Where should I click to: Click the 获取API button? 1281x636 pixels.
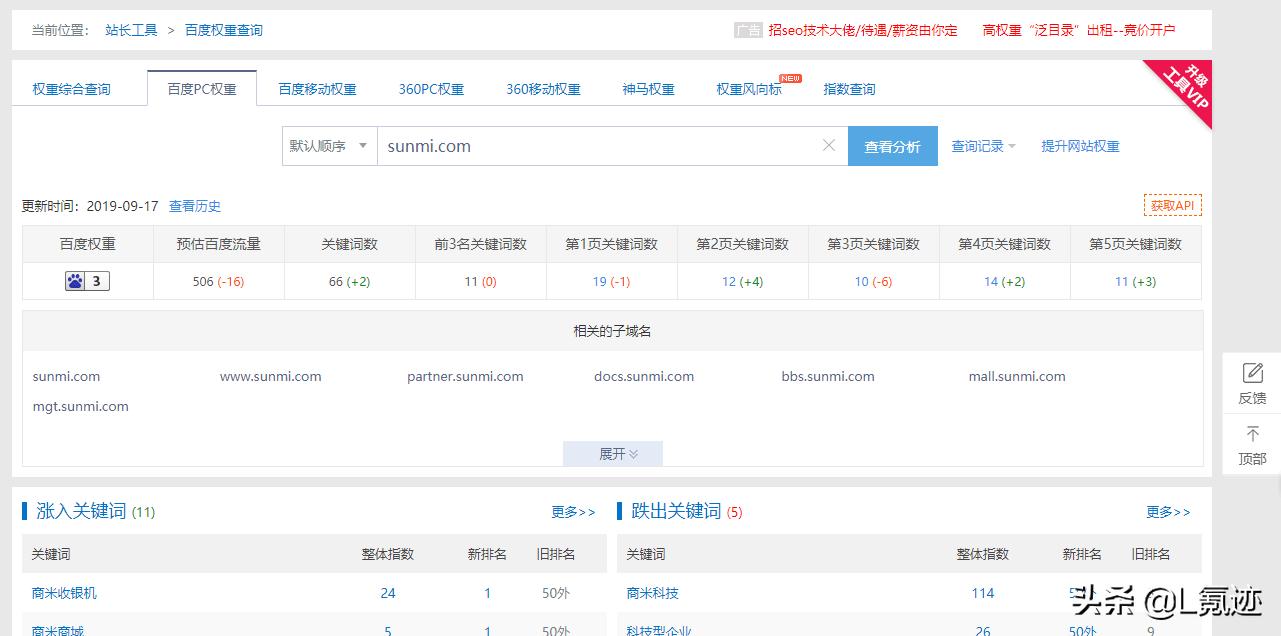(1172, 205)
